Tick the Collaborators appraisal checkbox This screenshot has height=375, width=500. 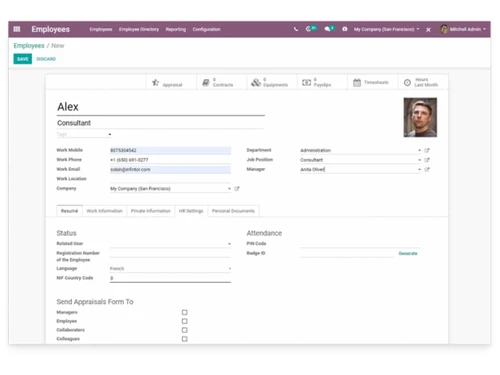pyautogui.click(x=184, y=330)
